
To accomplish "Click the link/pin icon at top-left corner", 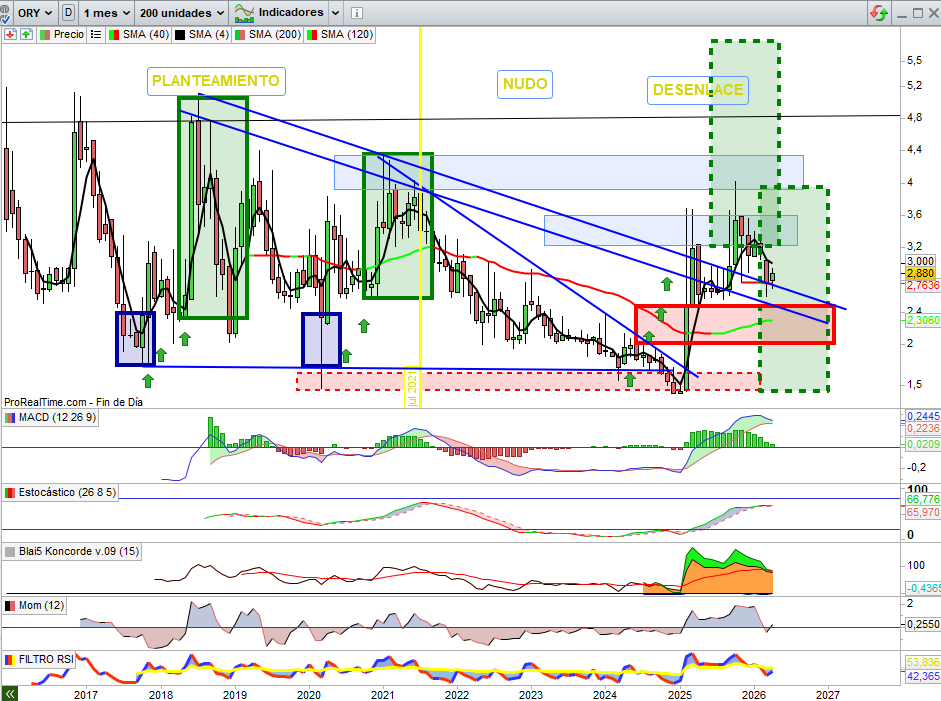I will pyautogui.click(x=5, y=13).
